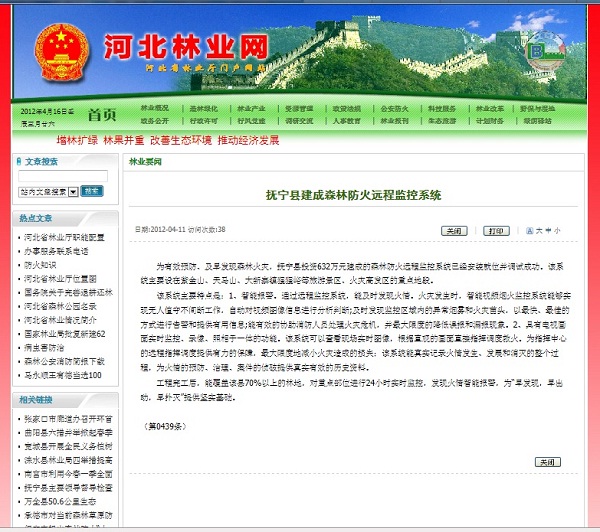Set the article font size to 大

[539, 231]
